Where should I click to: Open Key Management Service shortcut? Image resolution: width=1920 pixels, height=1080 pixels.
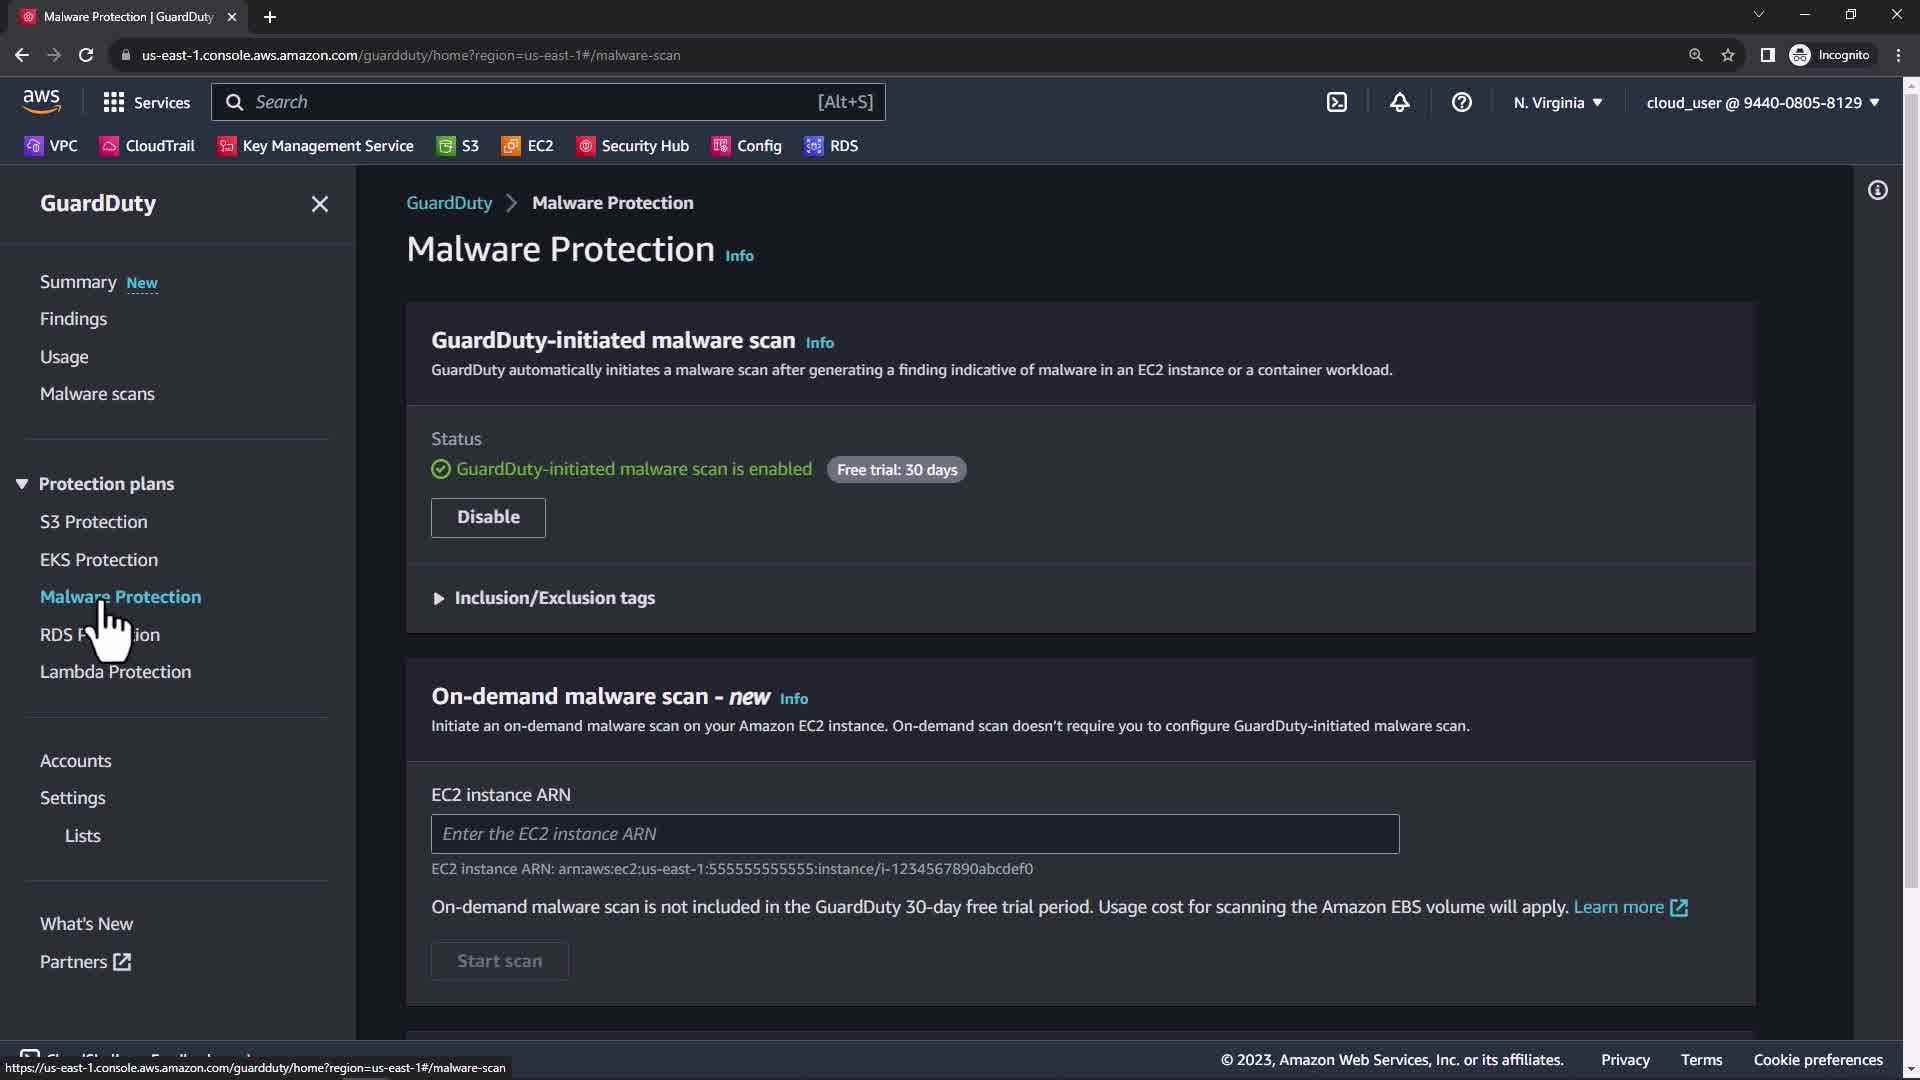coord(316,146)
